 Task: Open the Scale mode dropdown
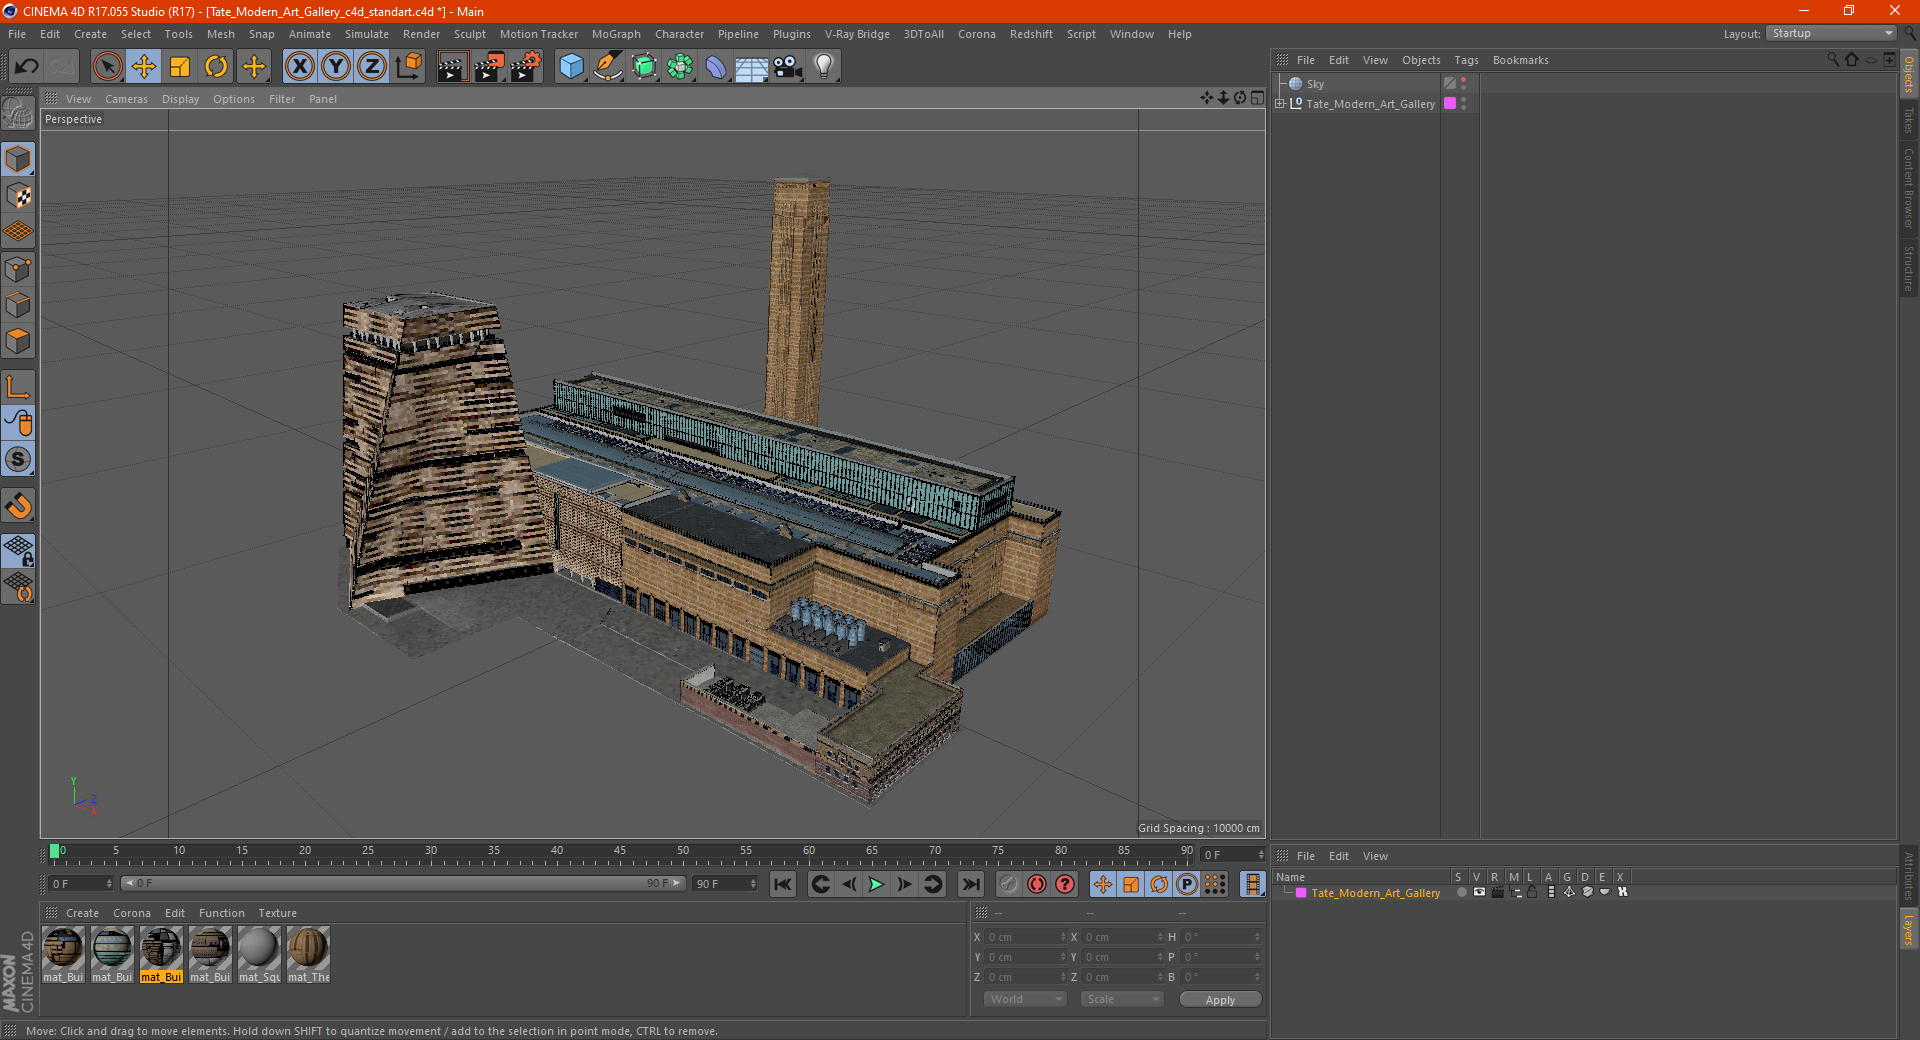click(x=1121, y=999)
